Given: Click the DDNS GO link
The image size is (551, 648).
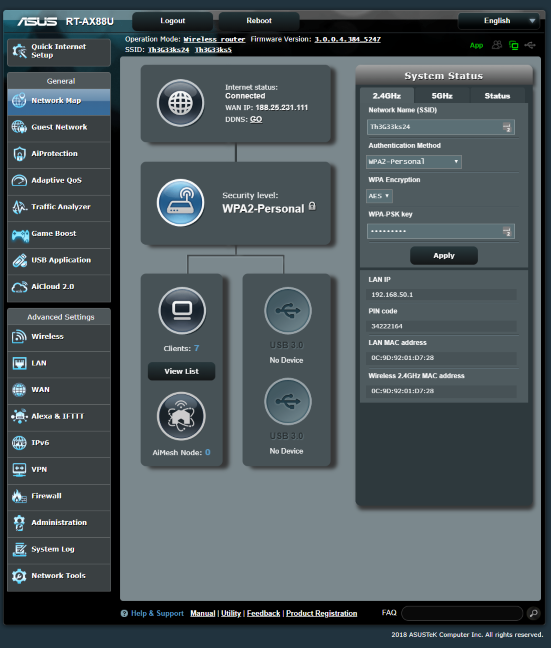Looking at the screenshot, I should (256, 119).
